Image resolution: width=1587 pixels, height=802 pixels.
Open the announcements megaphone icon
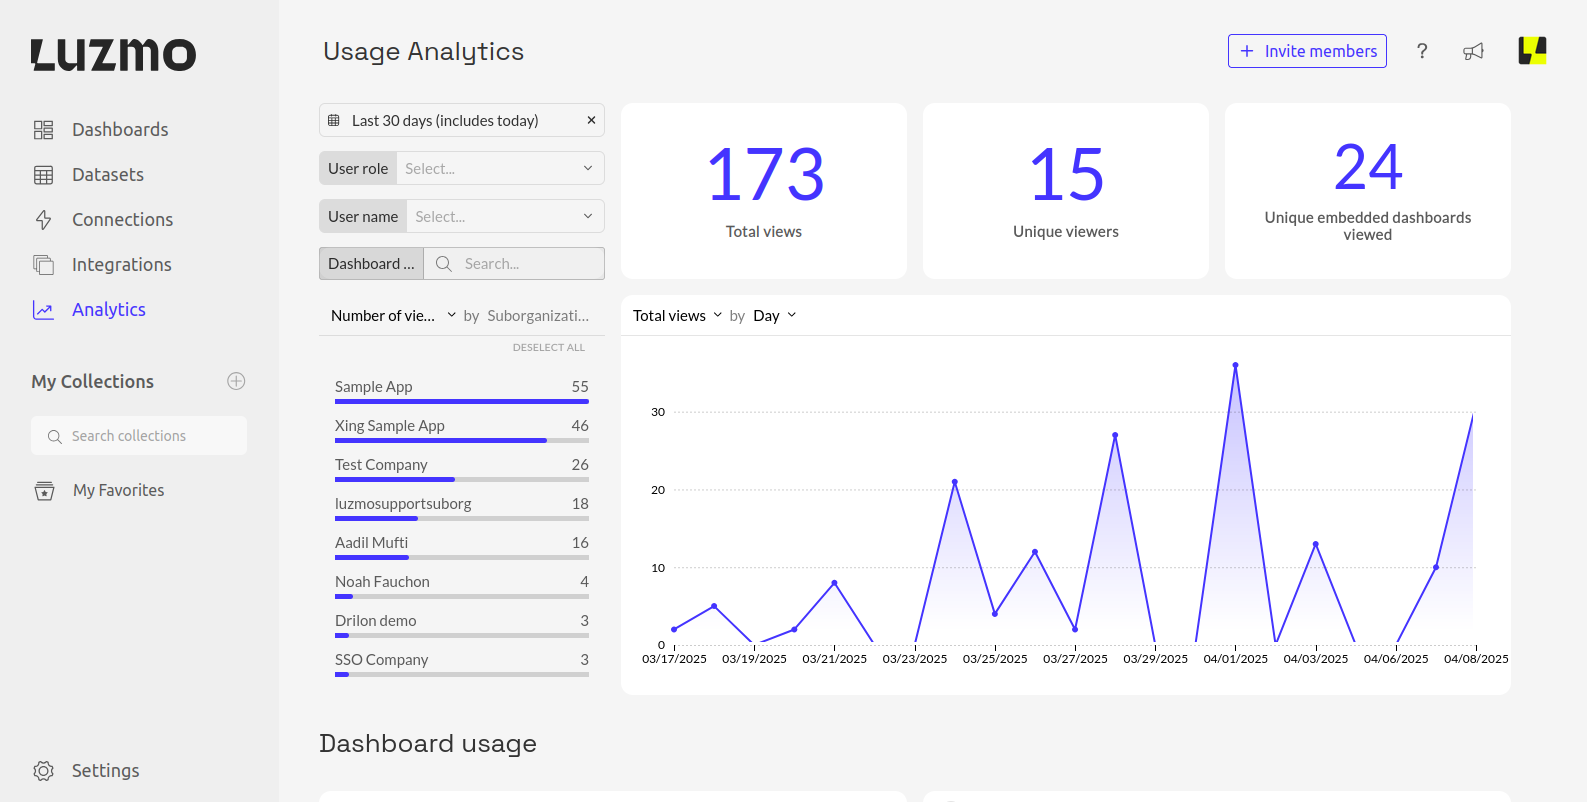tap(1473, 51)
